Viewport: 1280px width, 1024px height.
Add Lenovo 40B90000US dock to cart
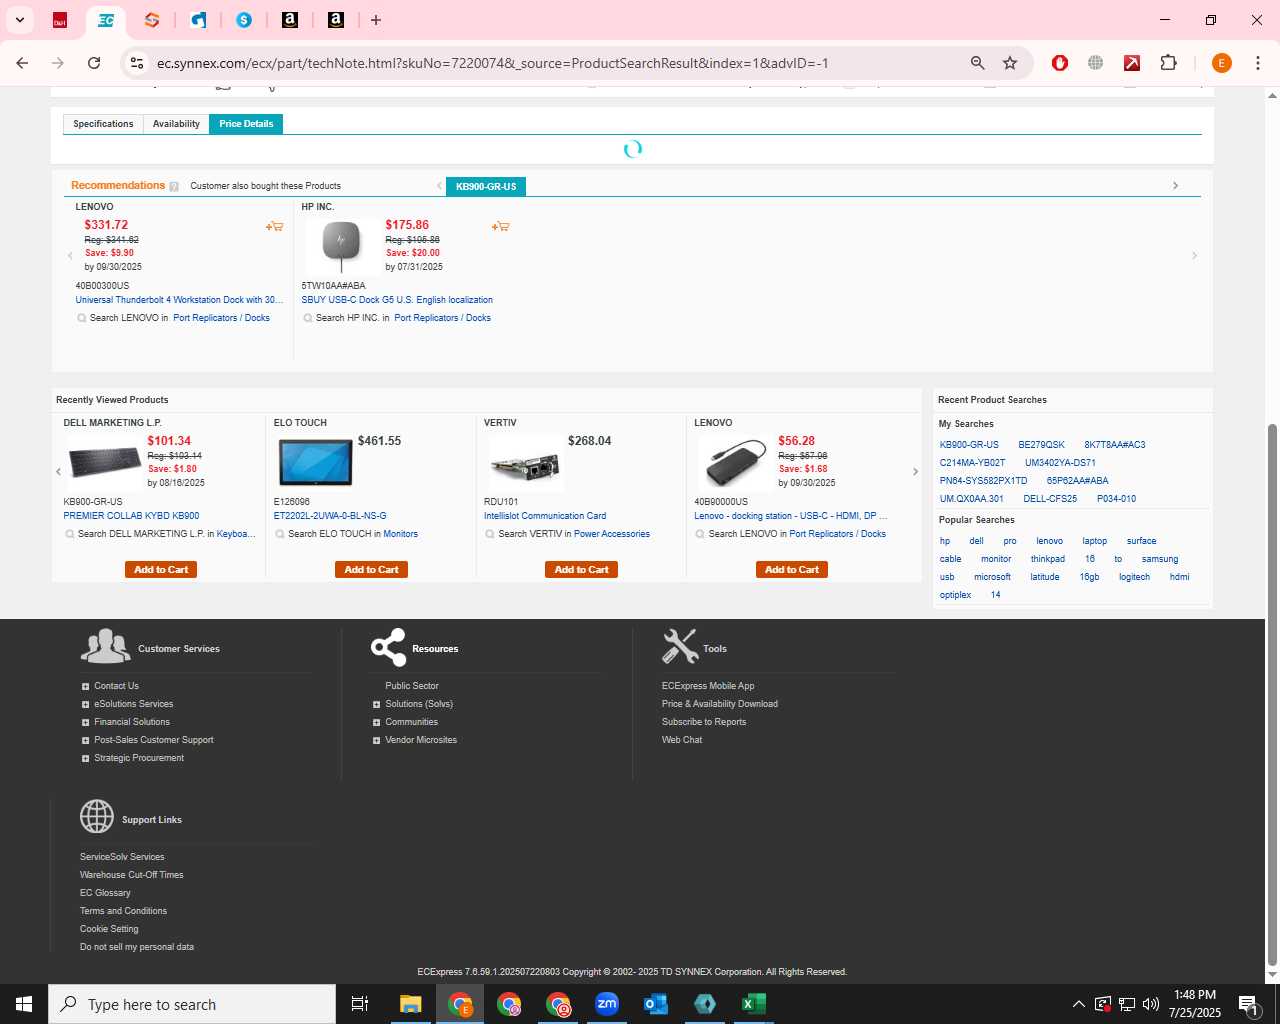792,569
